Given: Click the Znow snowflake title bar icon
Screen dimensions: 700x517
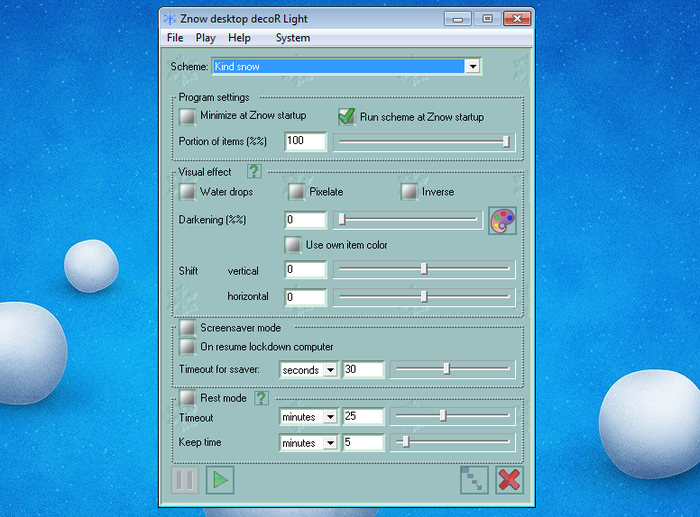Looking at the screenshot, I should (x=170, y=19).
